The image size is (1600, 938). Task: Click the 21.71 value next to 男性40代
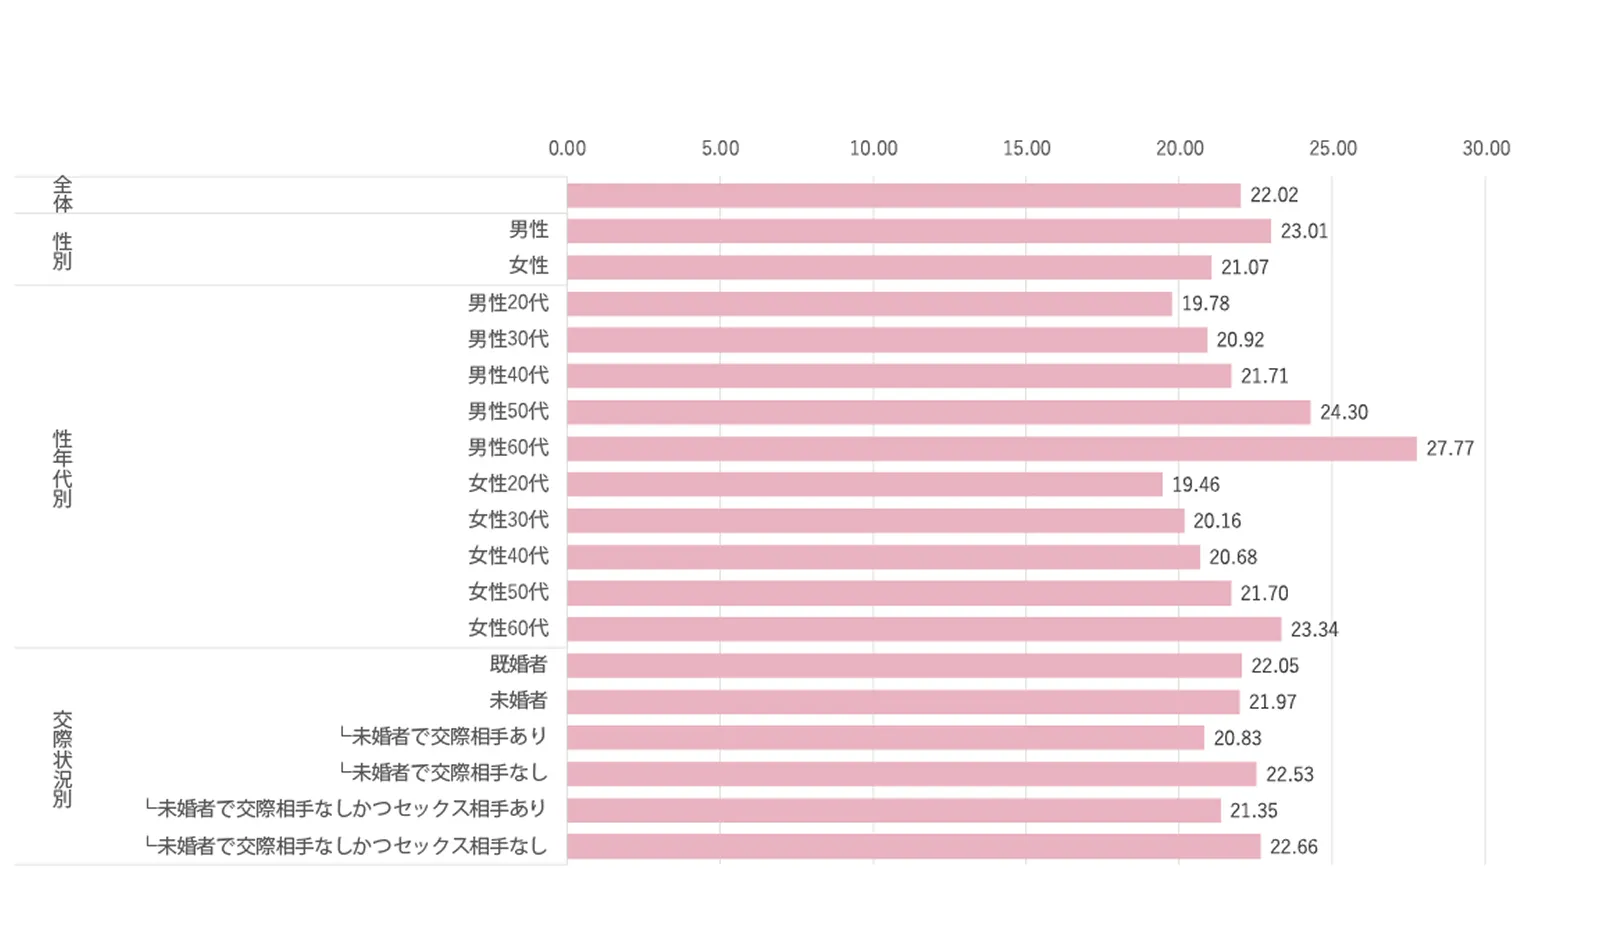coord(1264,376)
